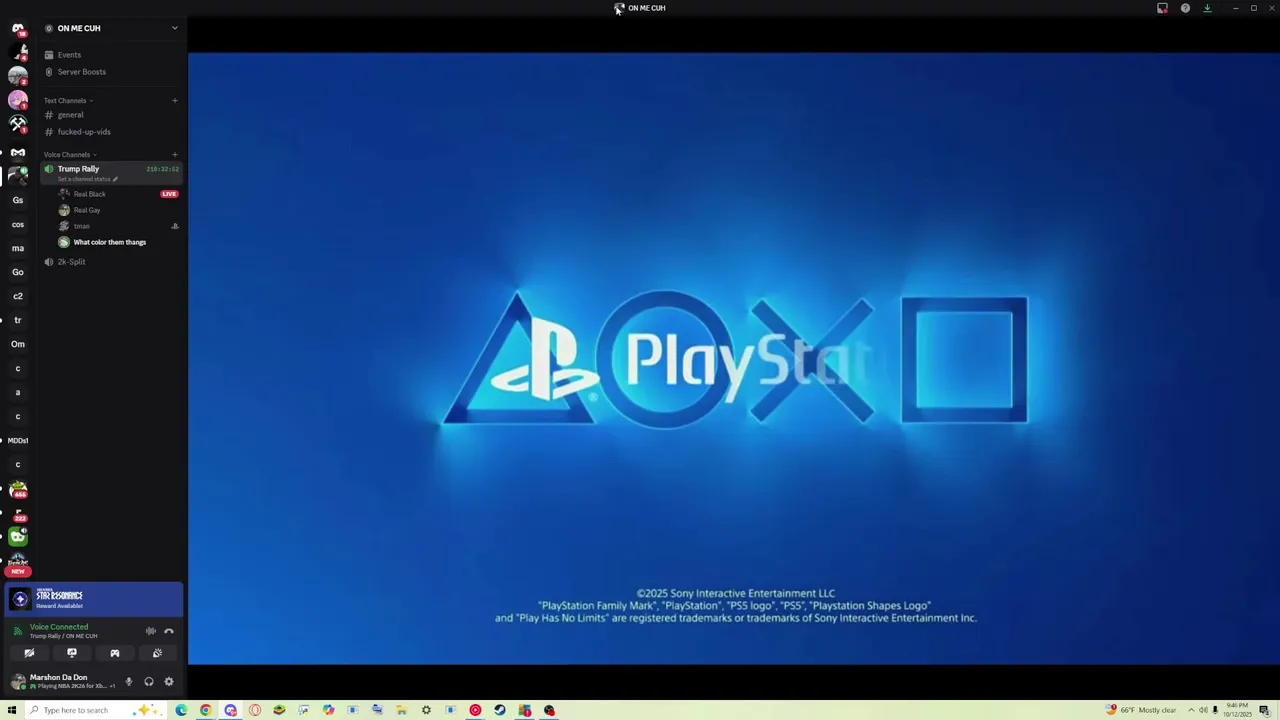Click the Discord download update icon
This screenshot has width=1280, height=720.
click(x=1207, y=8)
